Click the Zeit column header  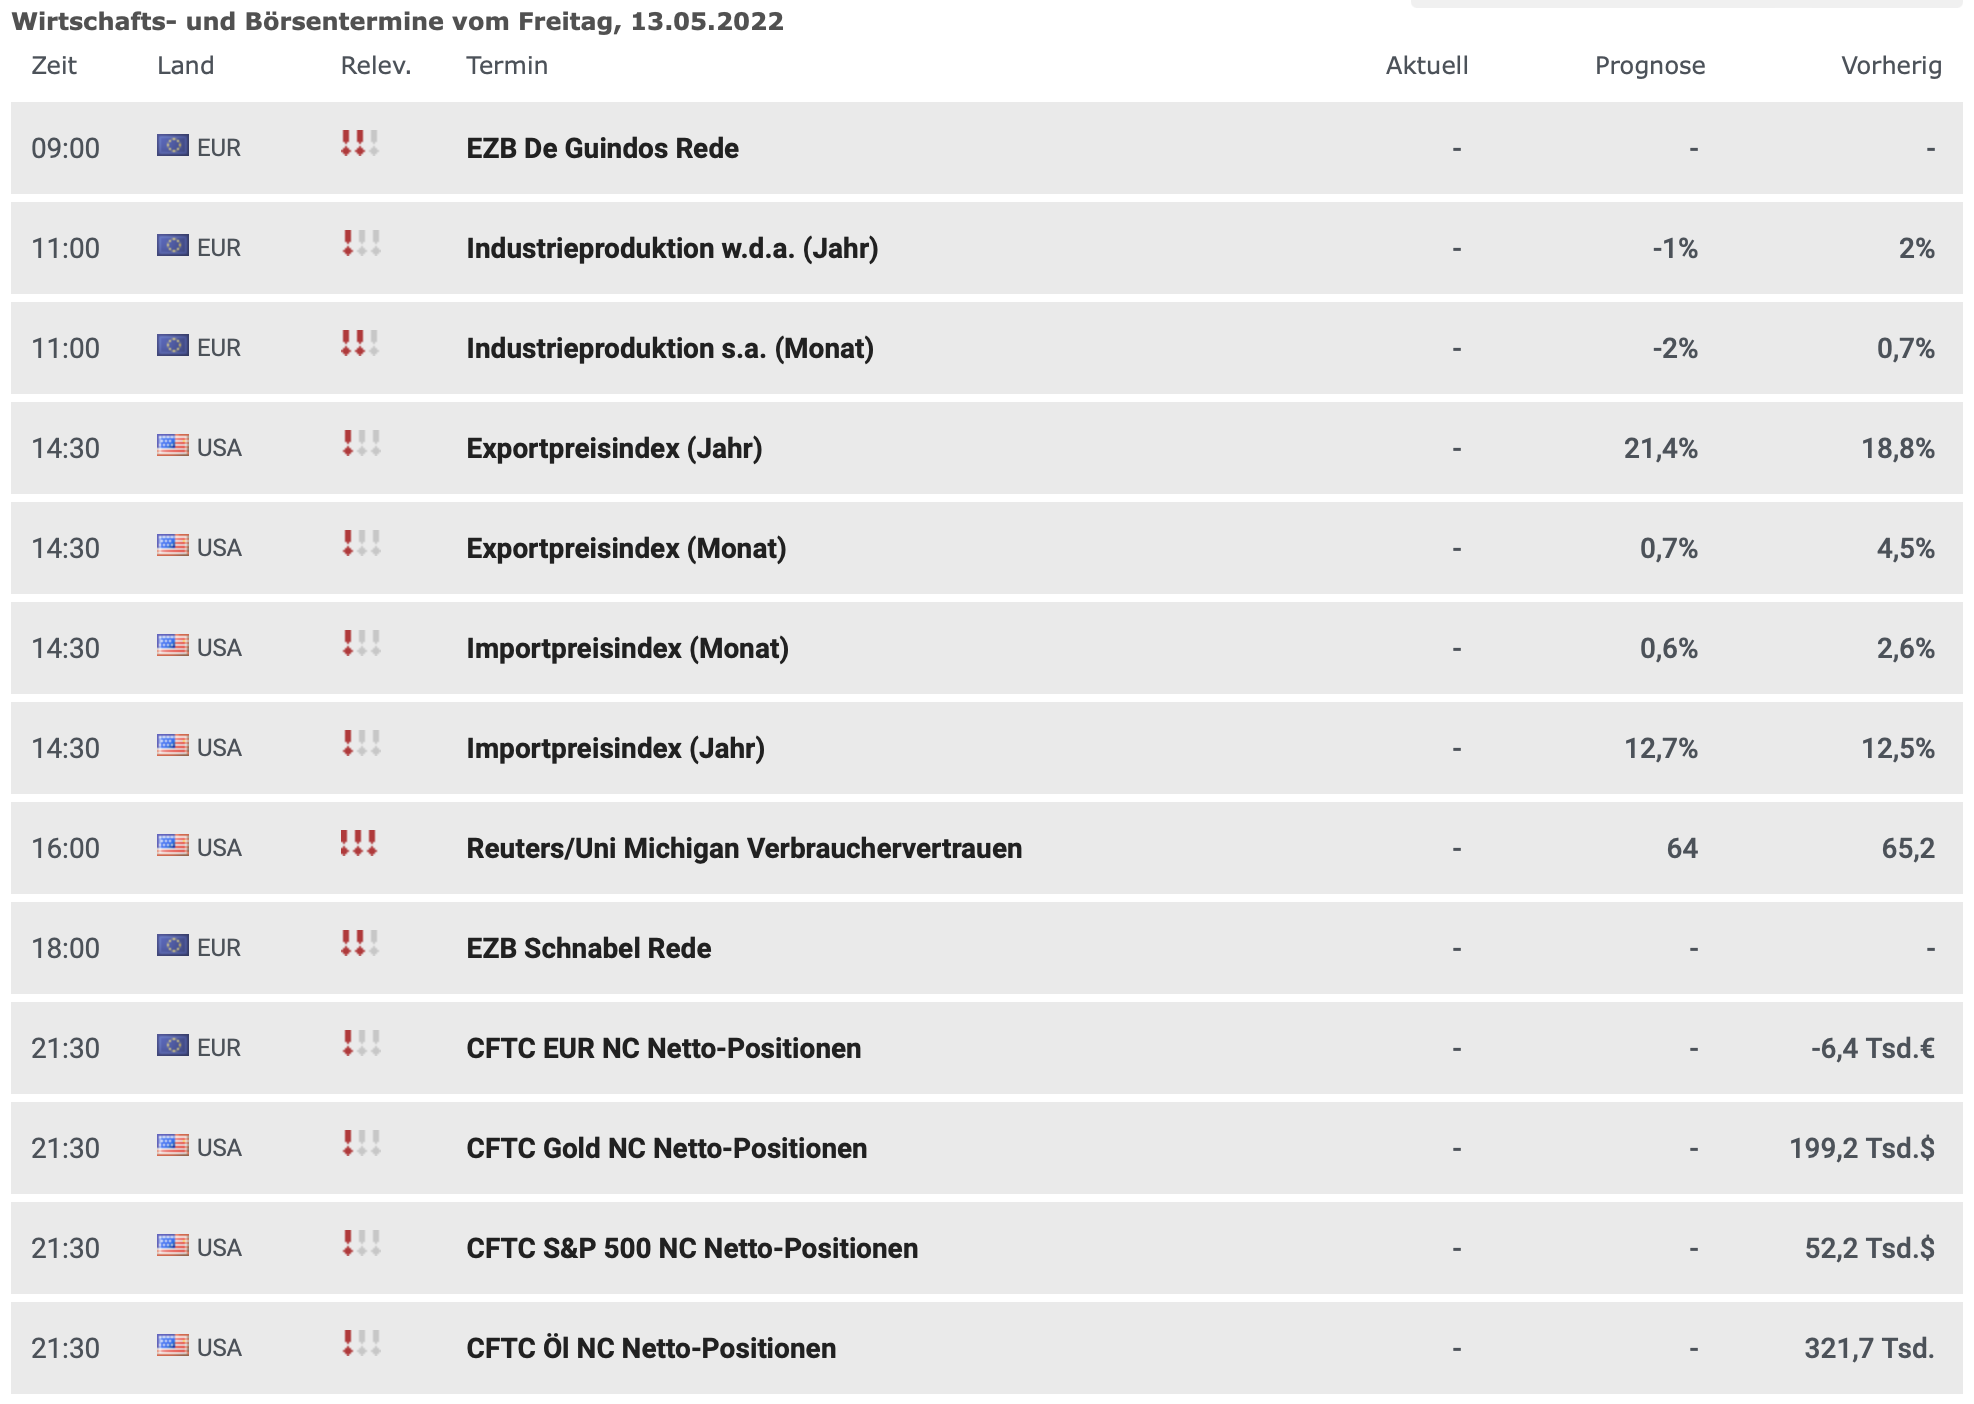pyautogui.click(x=54, y=66)
